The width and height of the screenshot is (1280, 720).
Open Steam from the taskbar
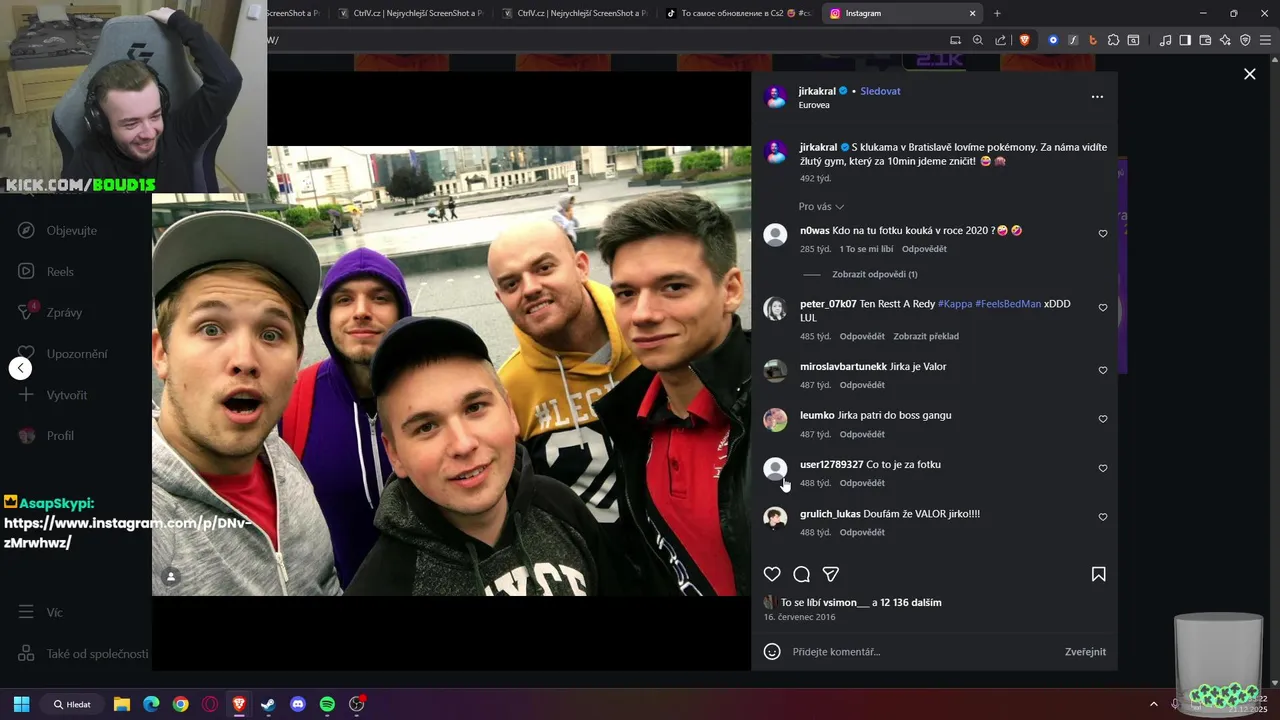[x=268, y=704]
